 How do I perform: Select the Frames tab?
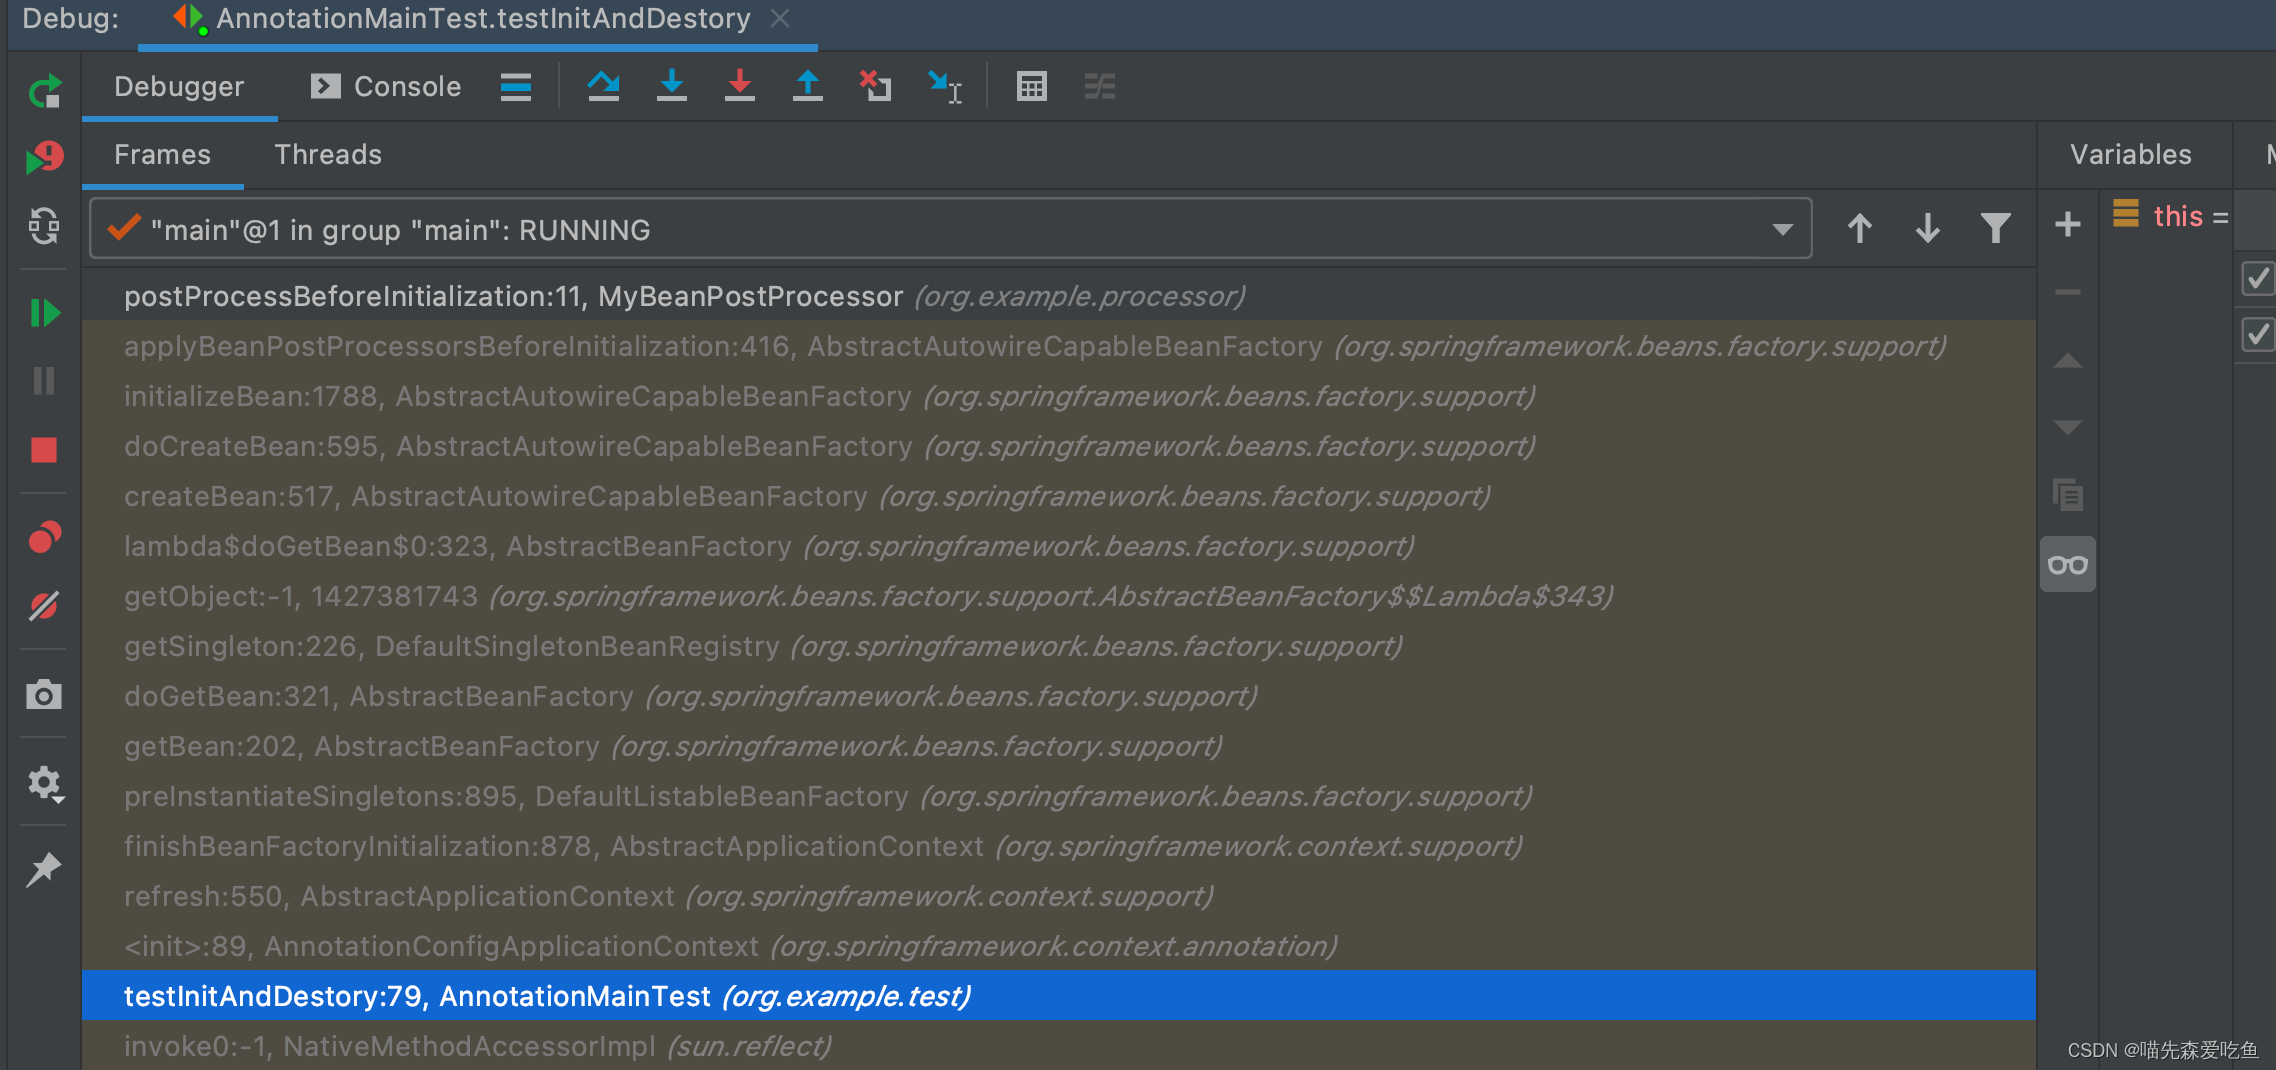point(162,155)
